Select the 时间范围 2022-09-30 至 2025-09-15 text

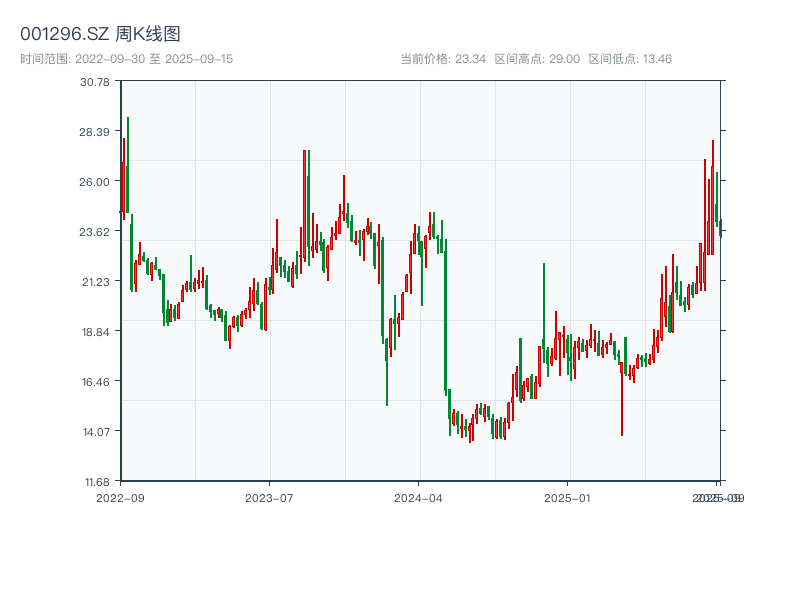[127, 59]
